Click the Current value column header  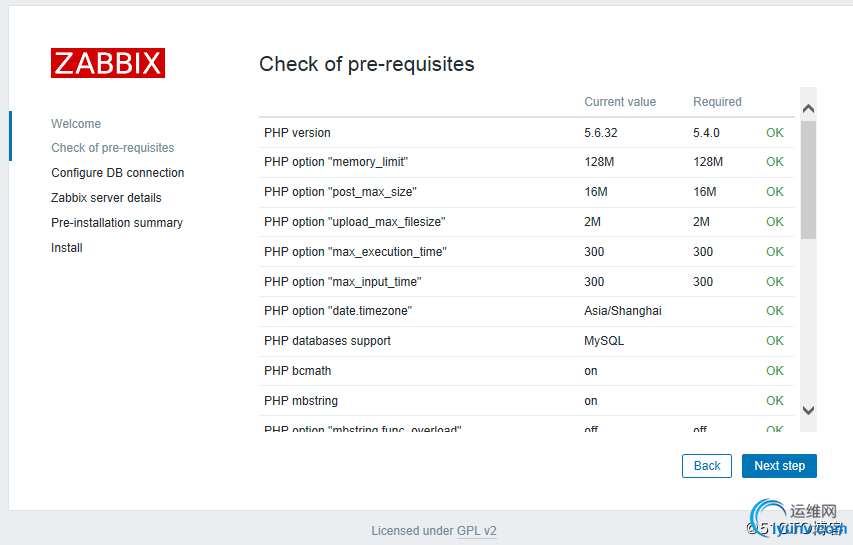(620, 102)
